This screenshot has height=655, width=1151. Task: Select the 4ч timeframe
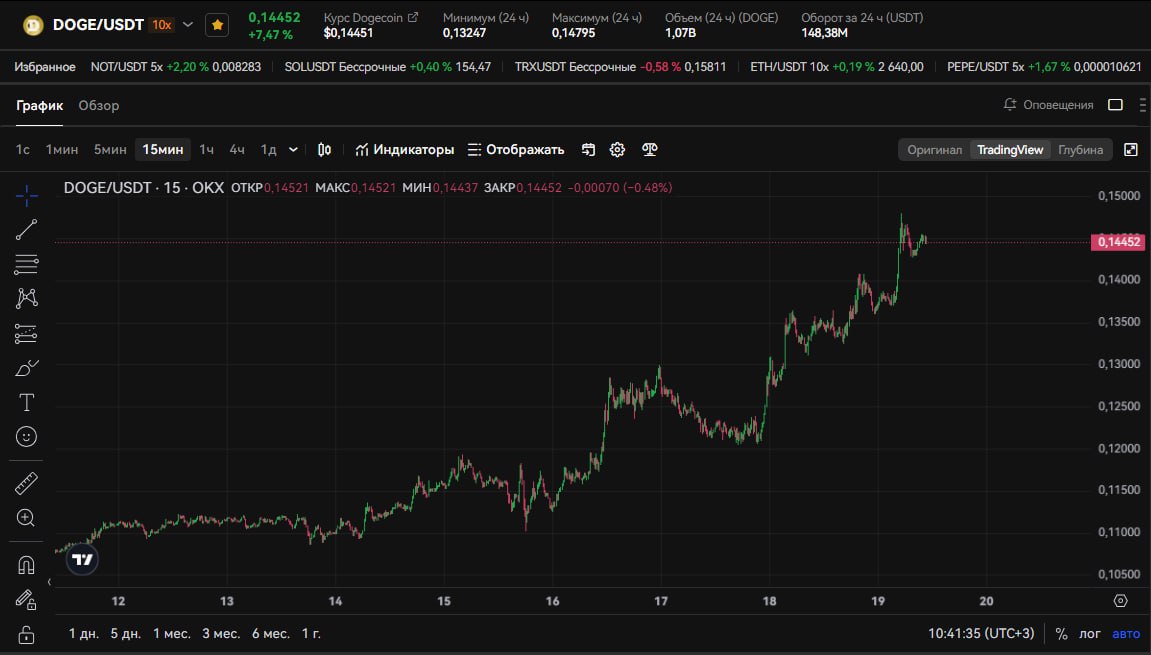click(x=236, y=150)
